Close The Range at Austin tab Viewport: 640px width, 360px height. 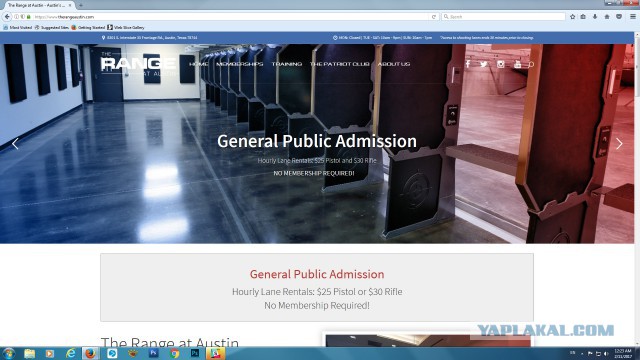pyautogui.click(x=70, y=5)
